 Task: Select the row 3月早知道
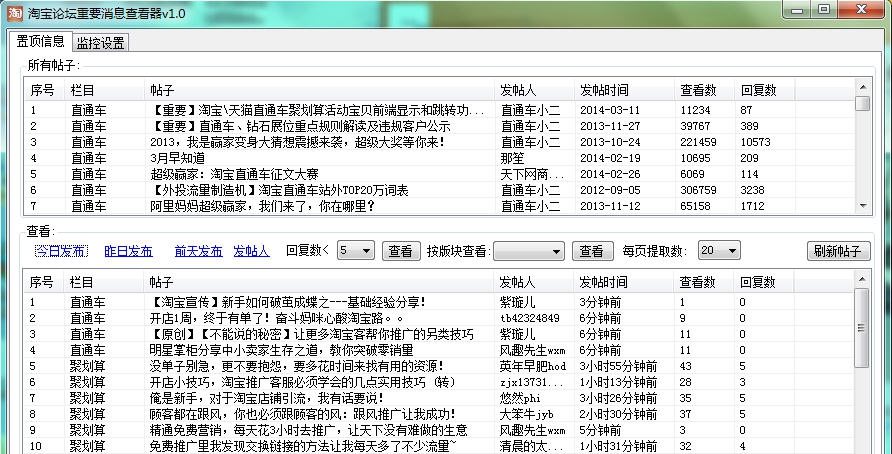(x=177, y=158)
